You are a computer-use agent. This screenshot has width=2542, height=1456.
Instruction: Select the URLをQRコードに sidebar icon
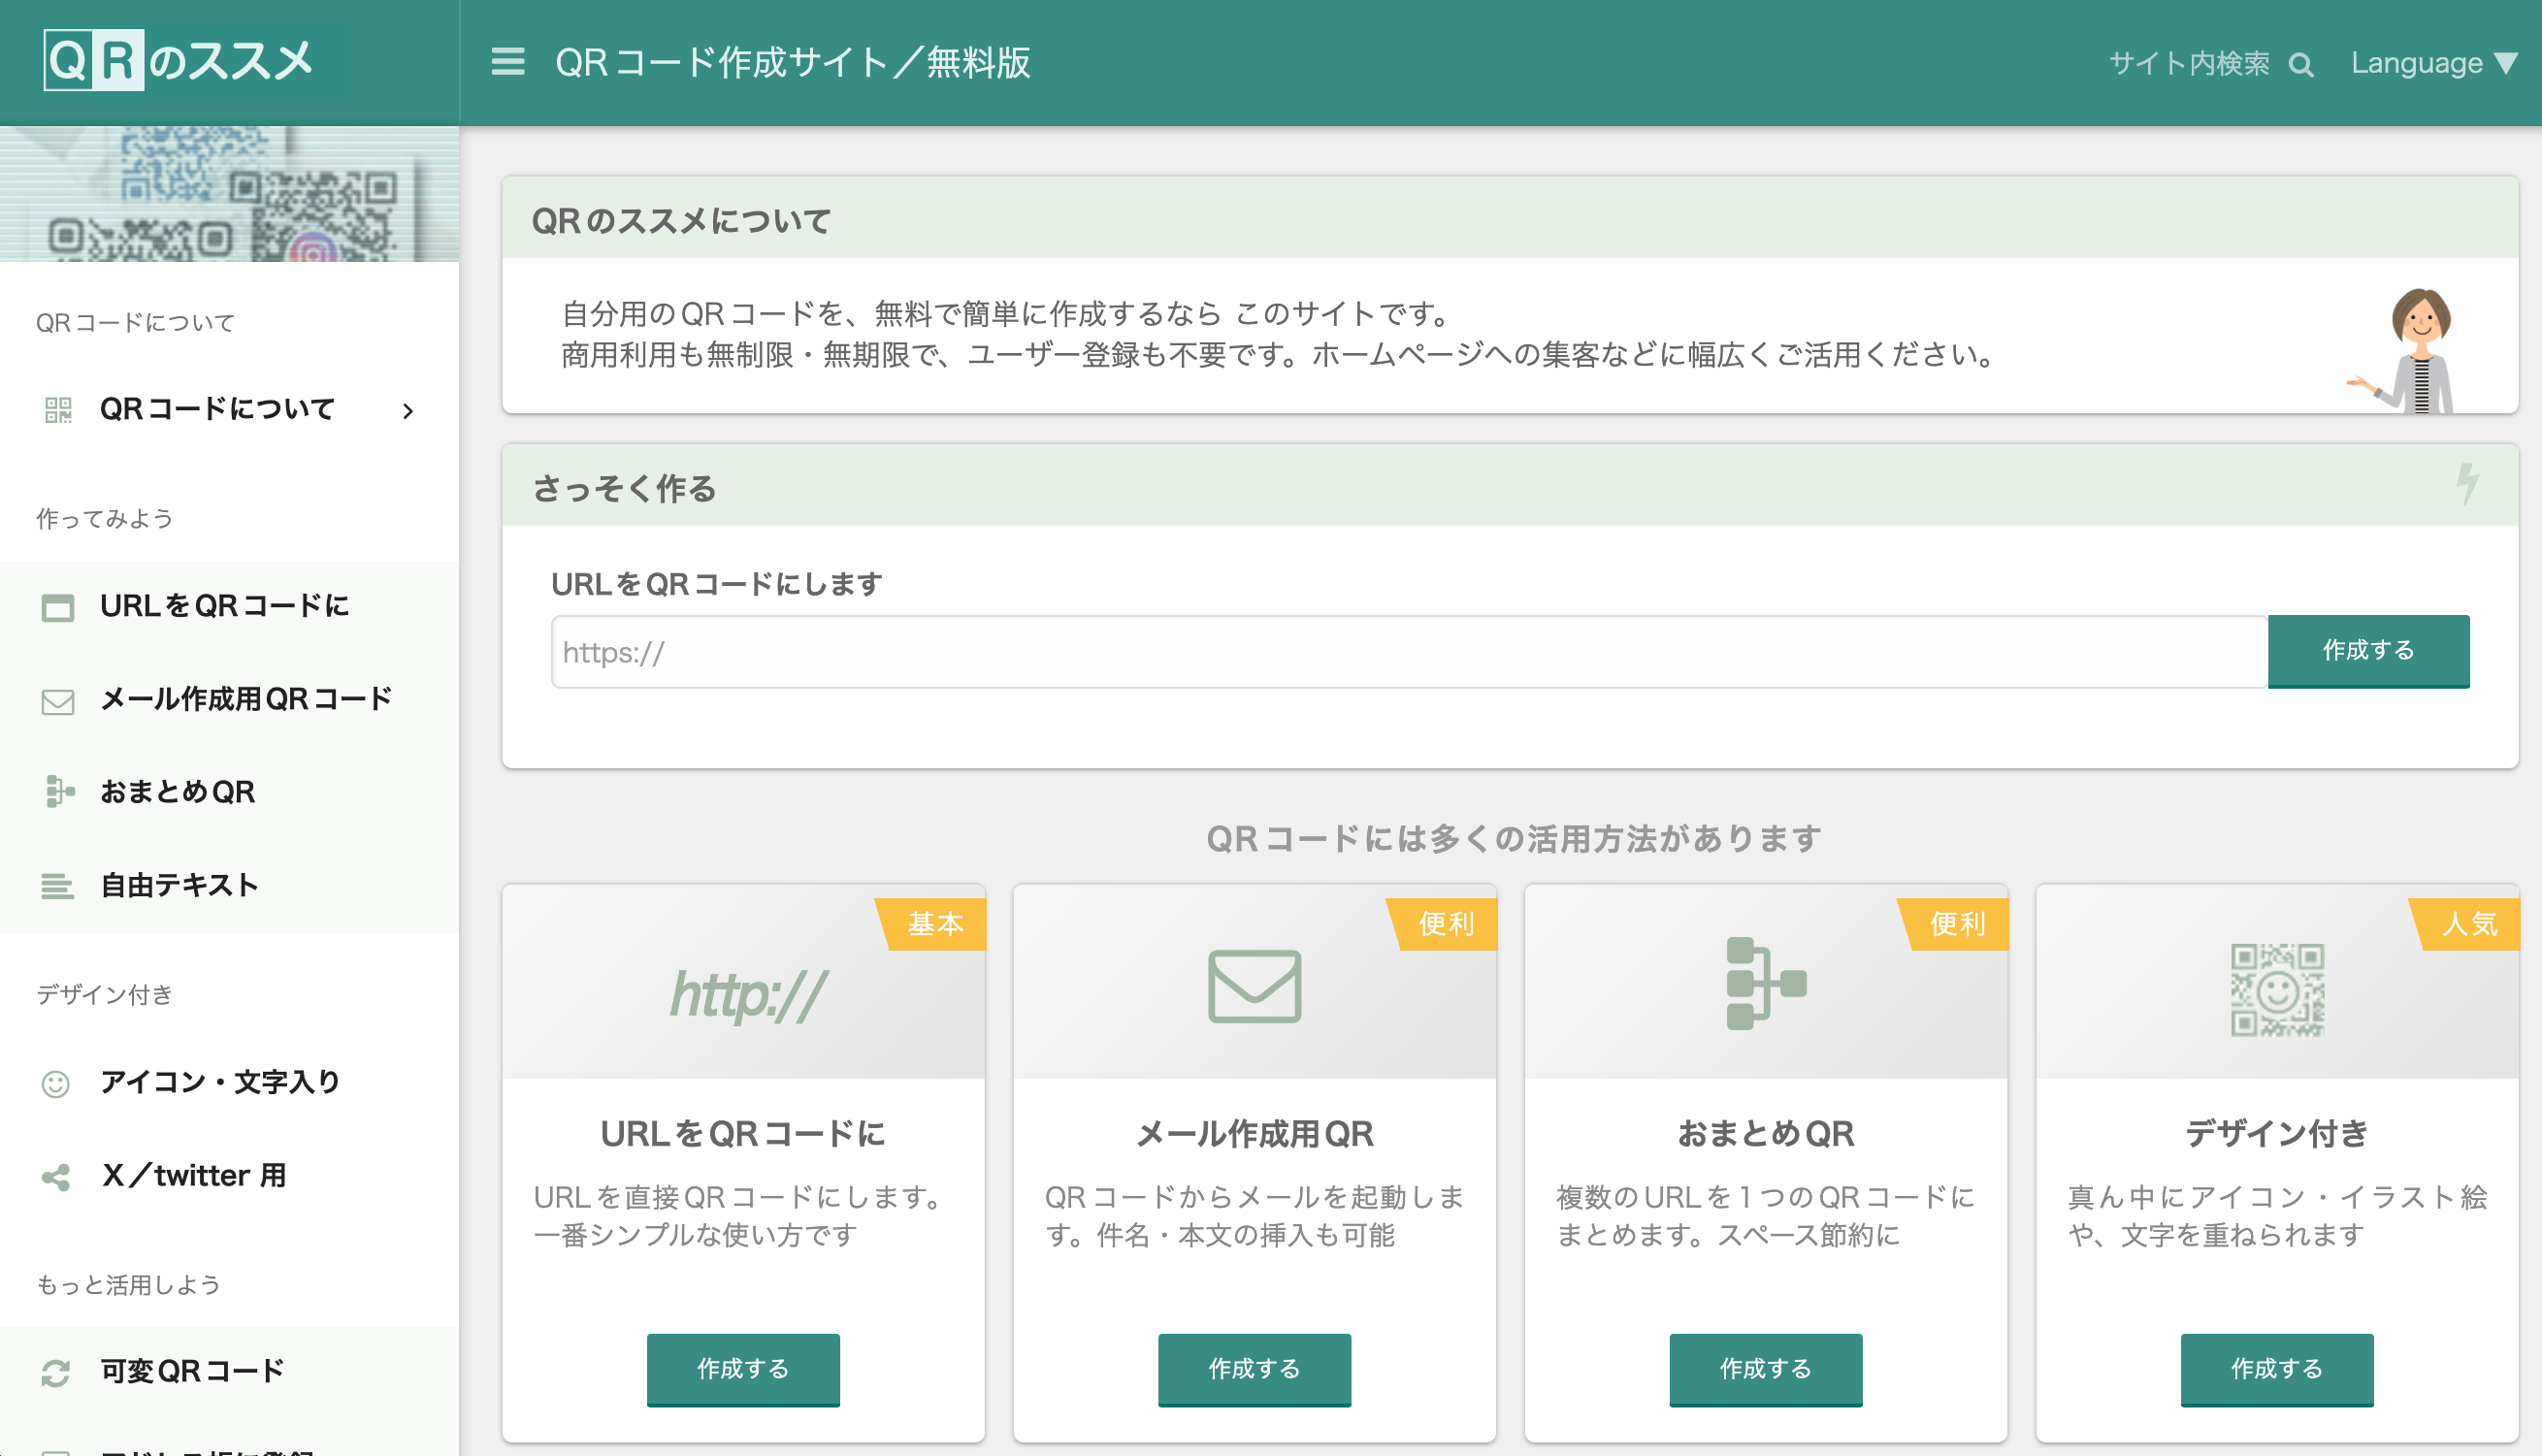pyautogui.click(x=58, y=606)
